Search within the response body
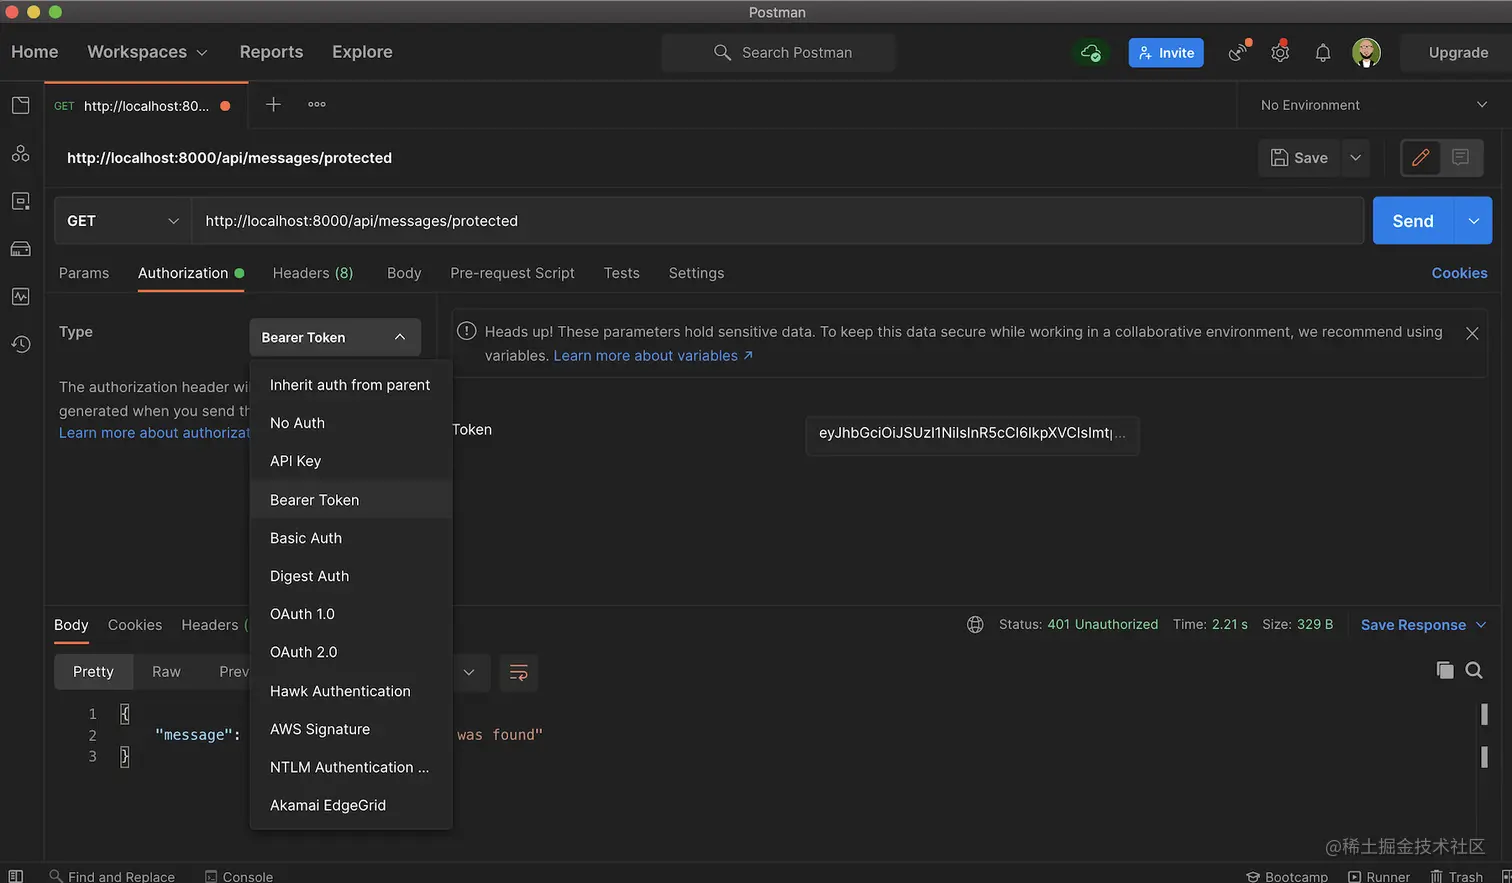This screenshot has width=1512, height=883. [x=1474, y=670]
